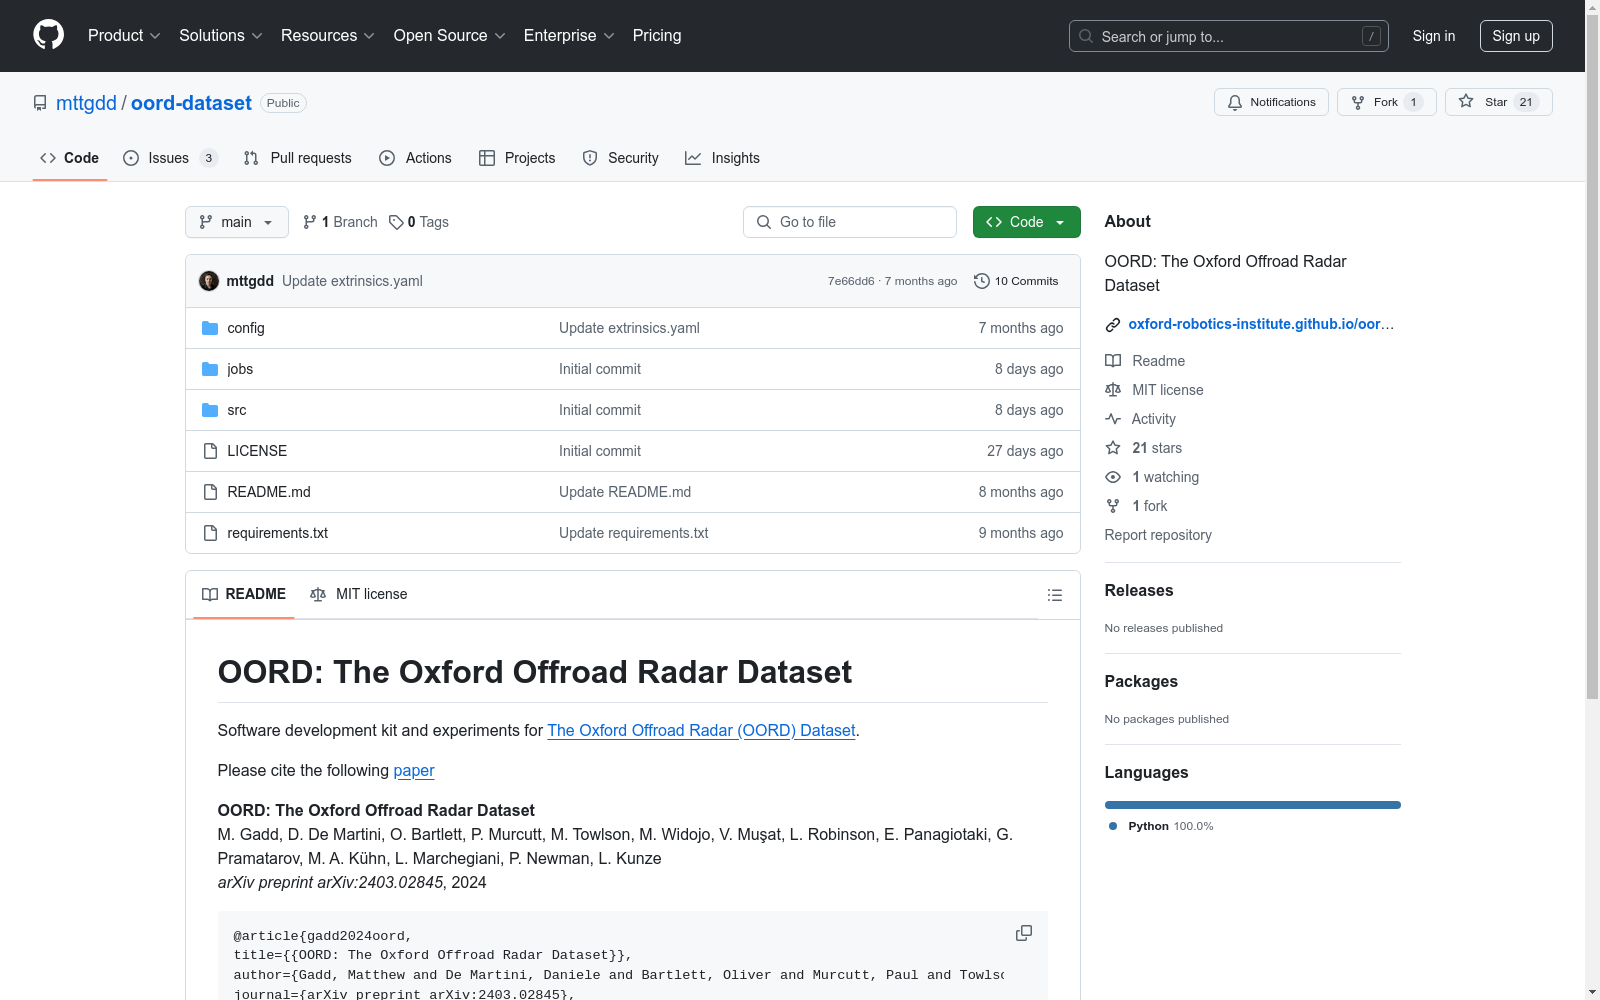View the 10 Commits history

[x=1016, y=281]
